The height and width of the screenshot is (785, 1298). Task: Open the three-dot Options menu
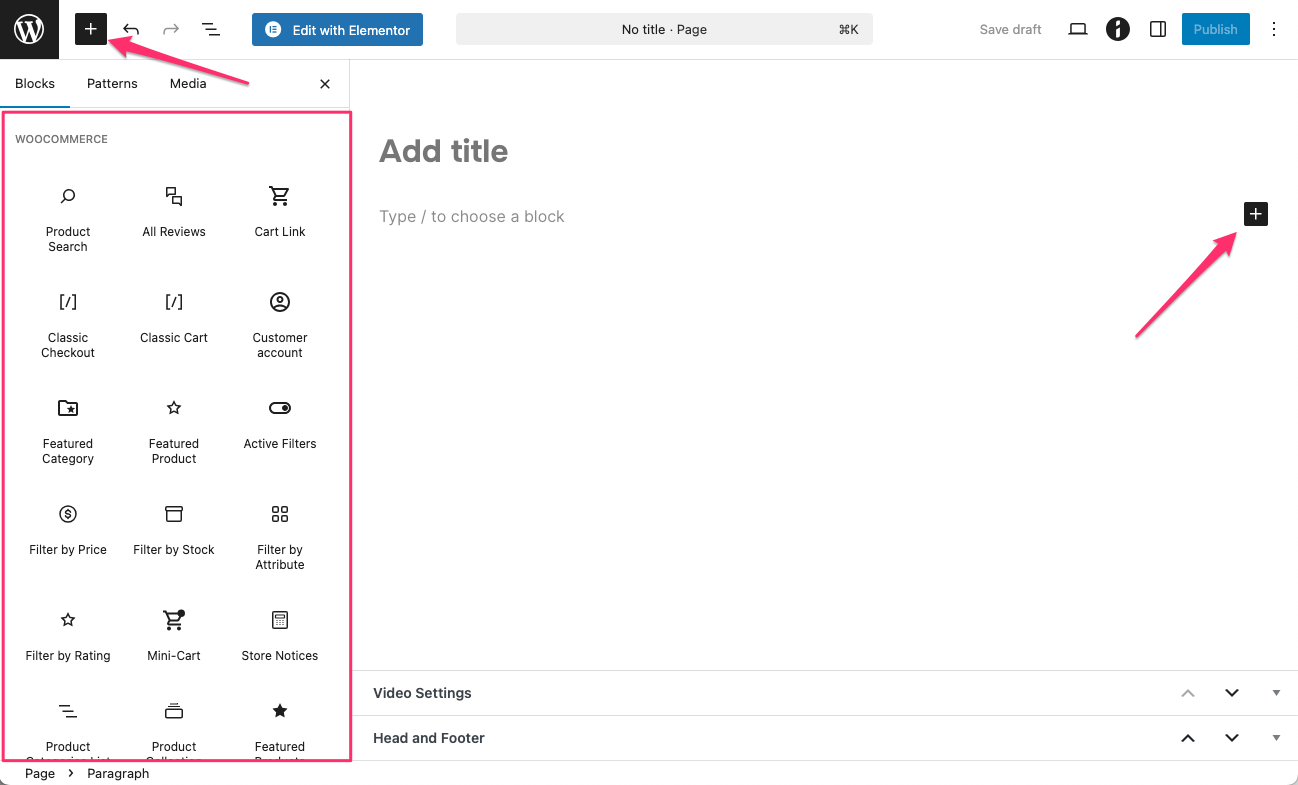tap(1273, 29)
